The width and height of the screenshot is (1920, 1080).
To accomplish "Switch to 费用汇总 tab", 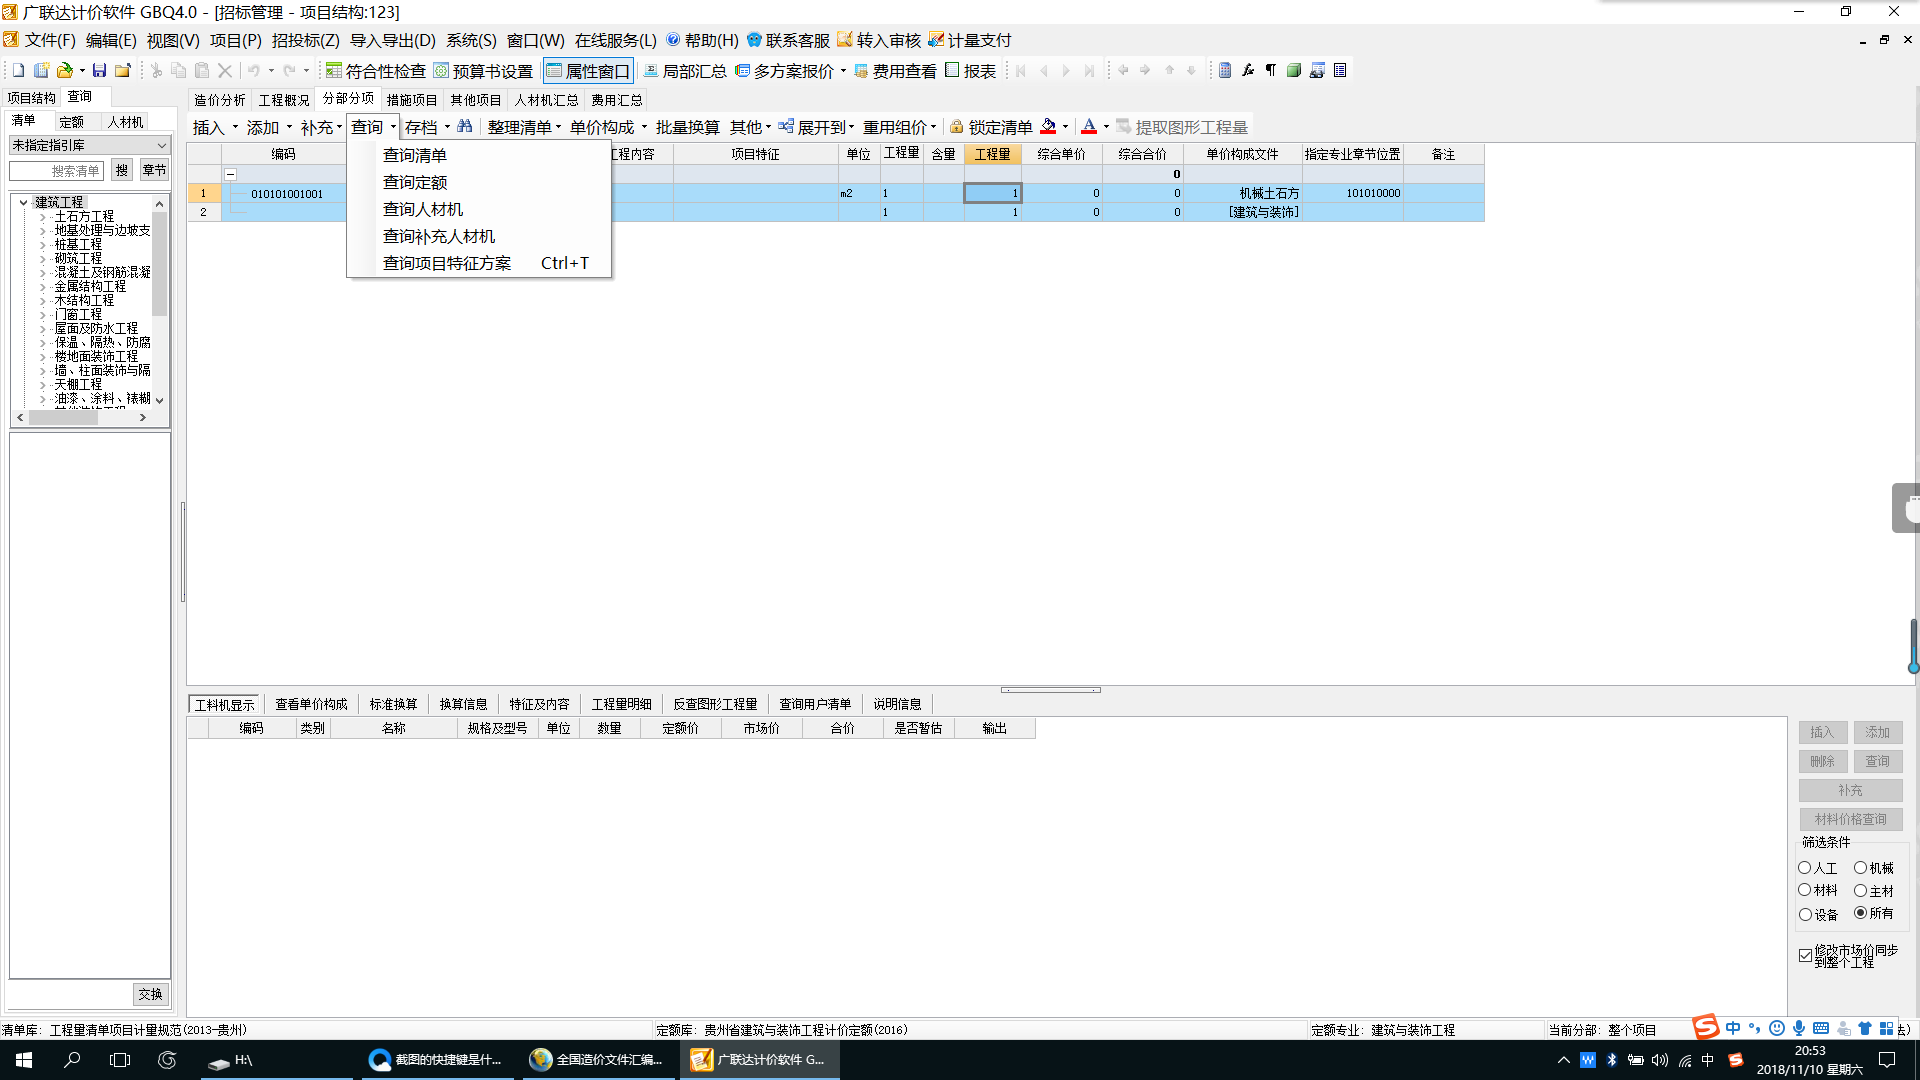I will click(616, 100).
